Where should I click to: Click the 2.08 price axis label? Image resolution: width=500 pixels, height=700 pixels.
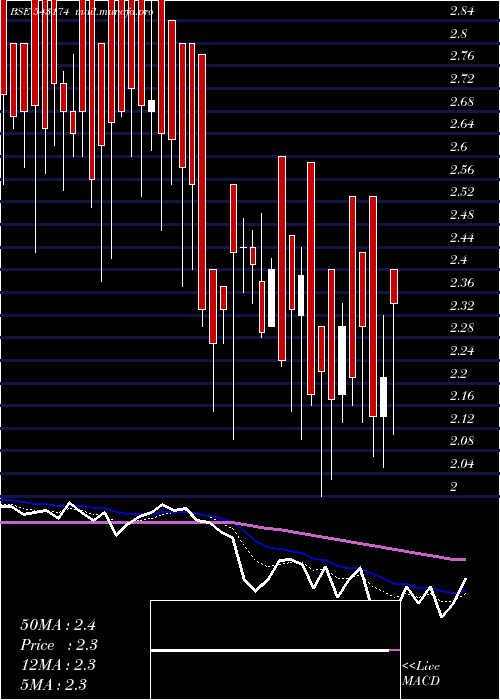coord(462,442)
